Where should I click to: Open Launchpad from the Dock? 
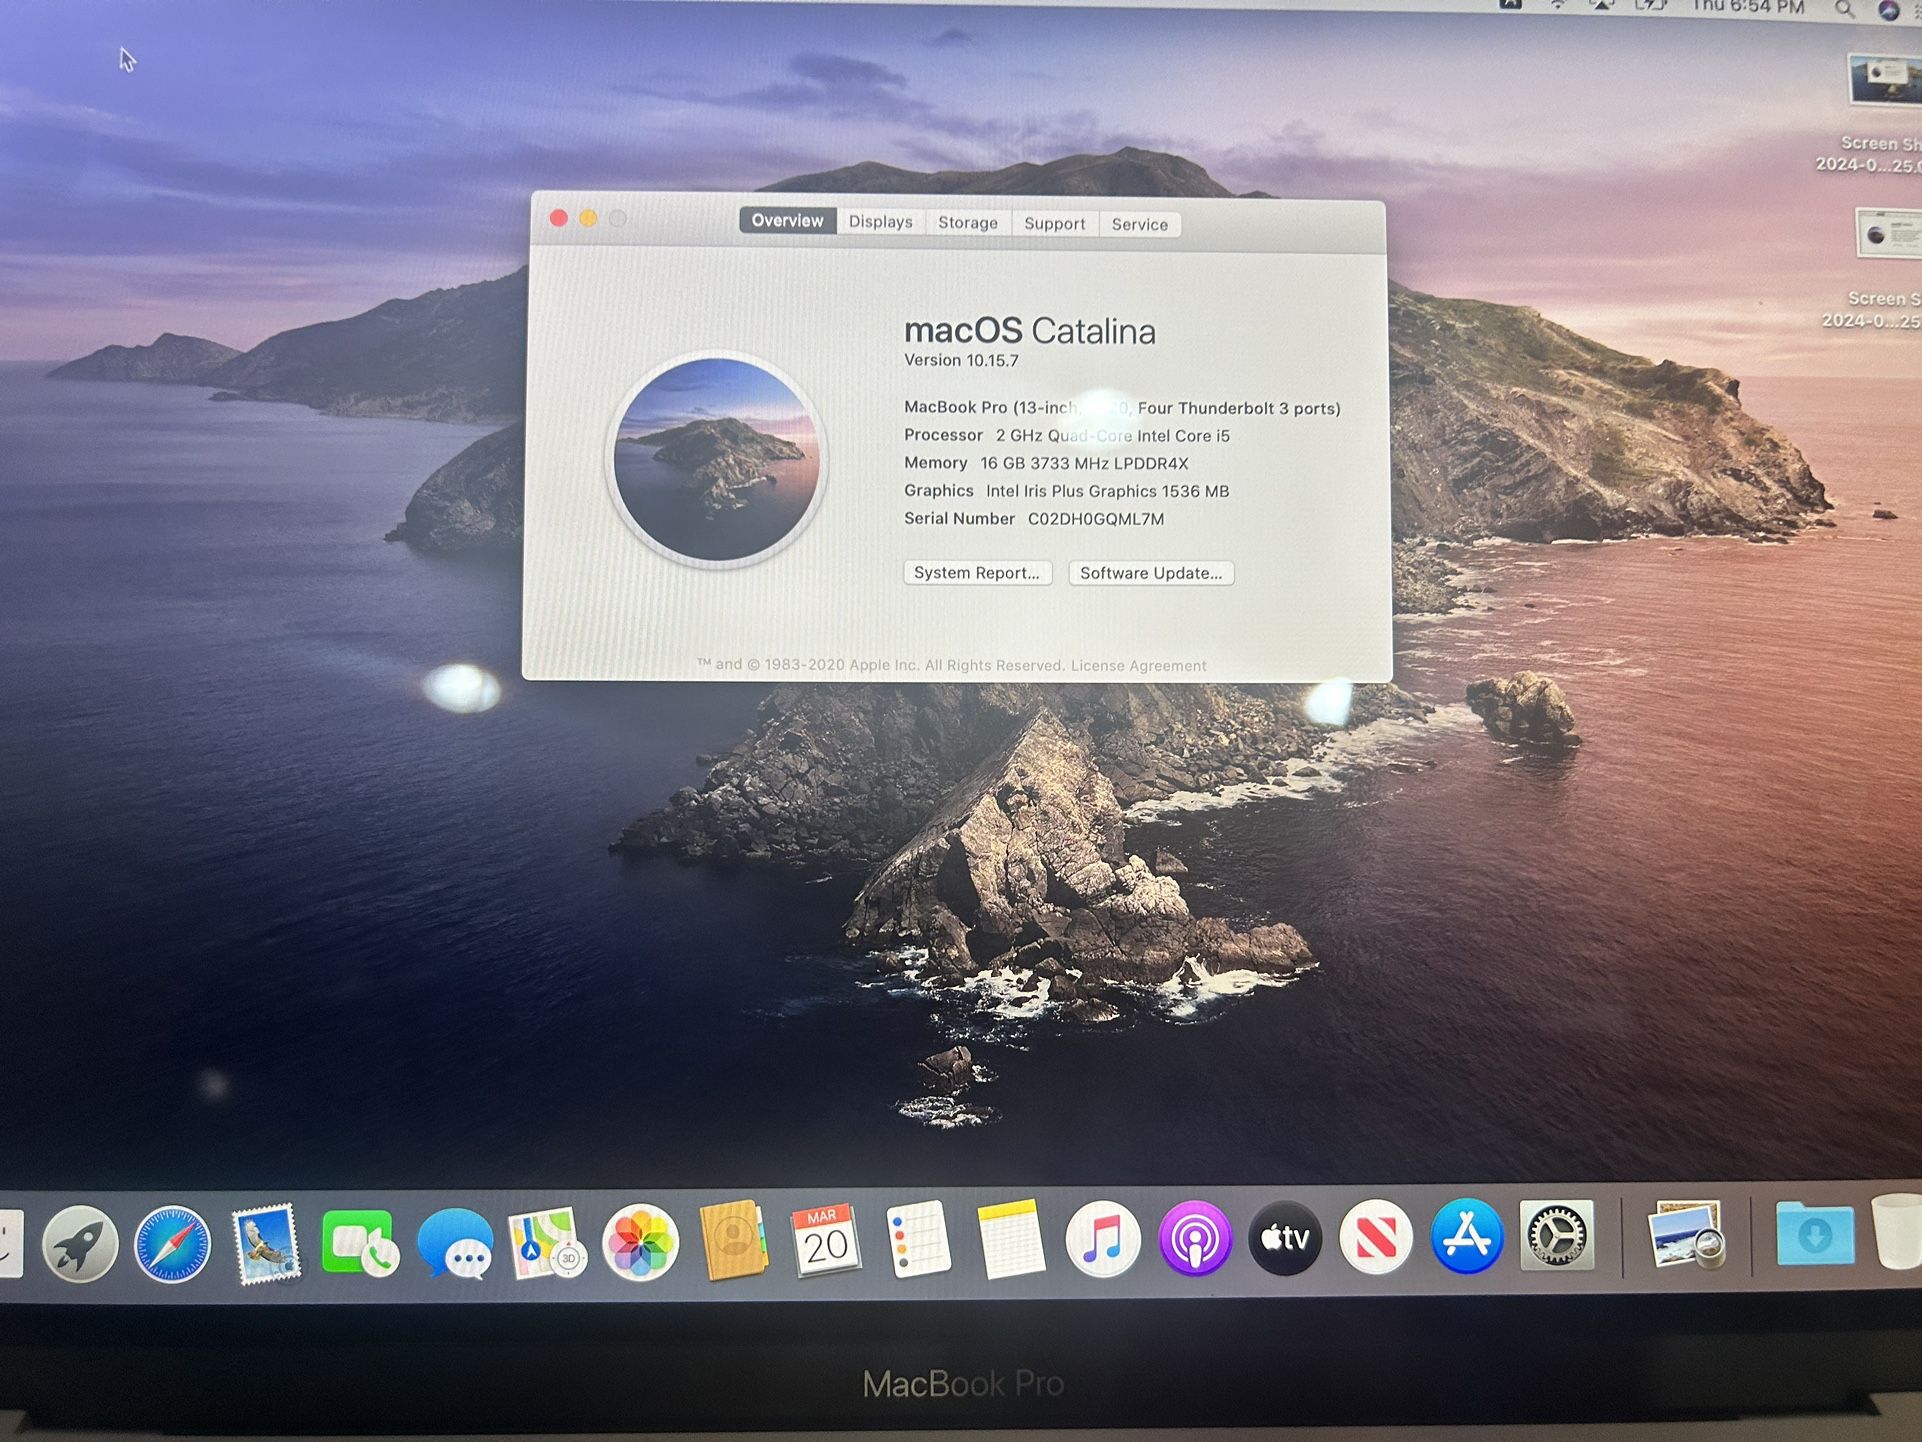(81, 1244)
